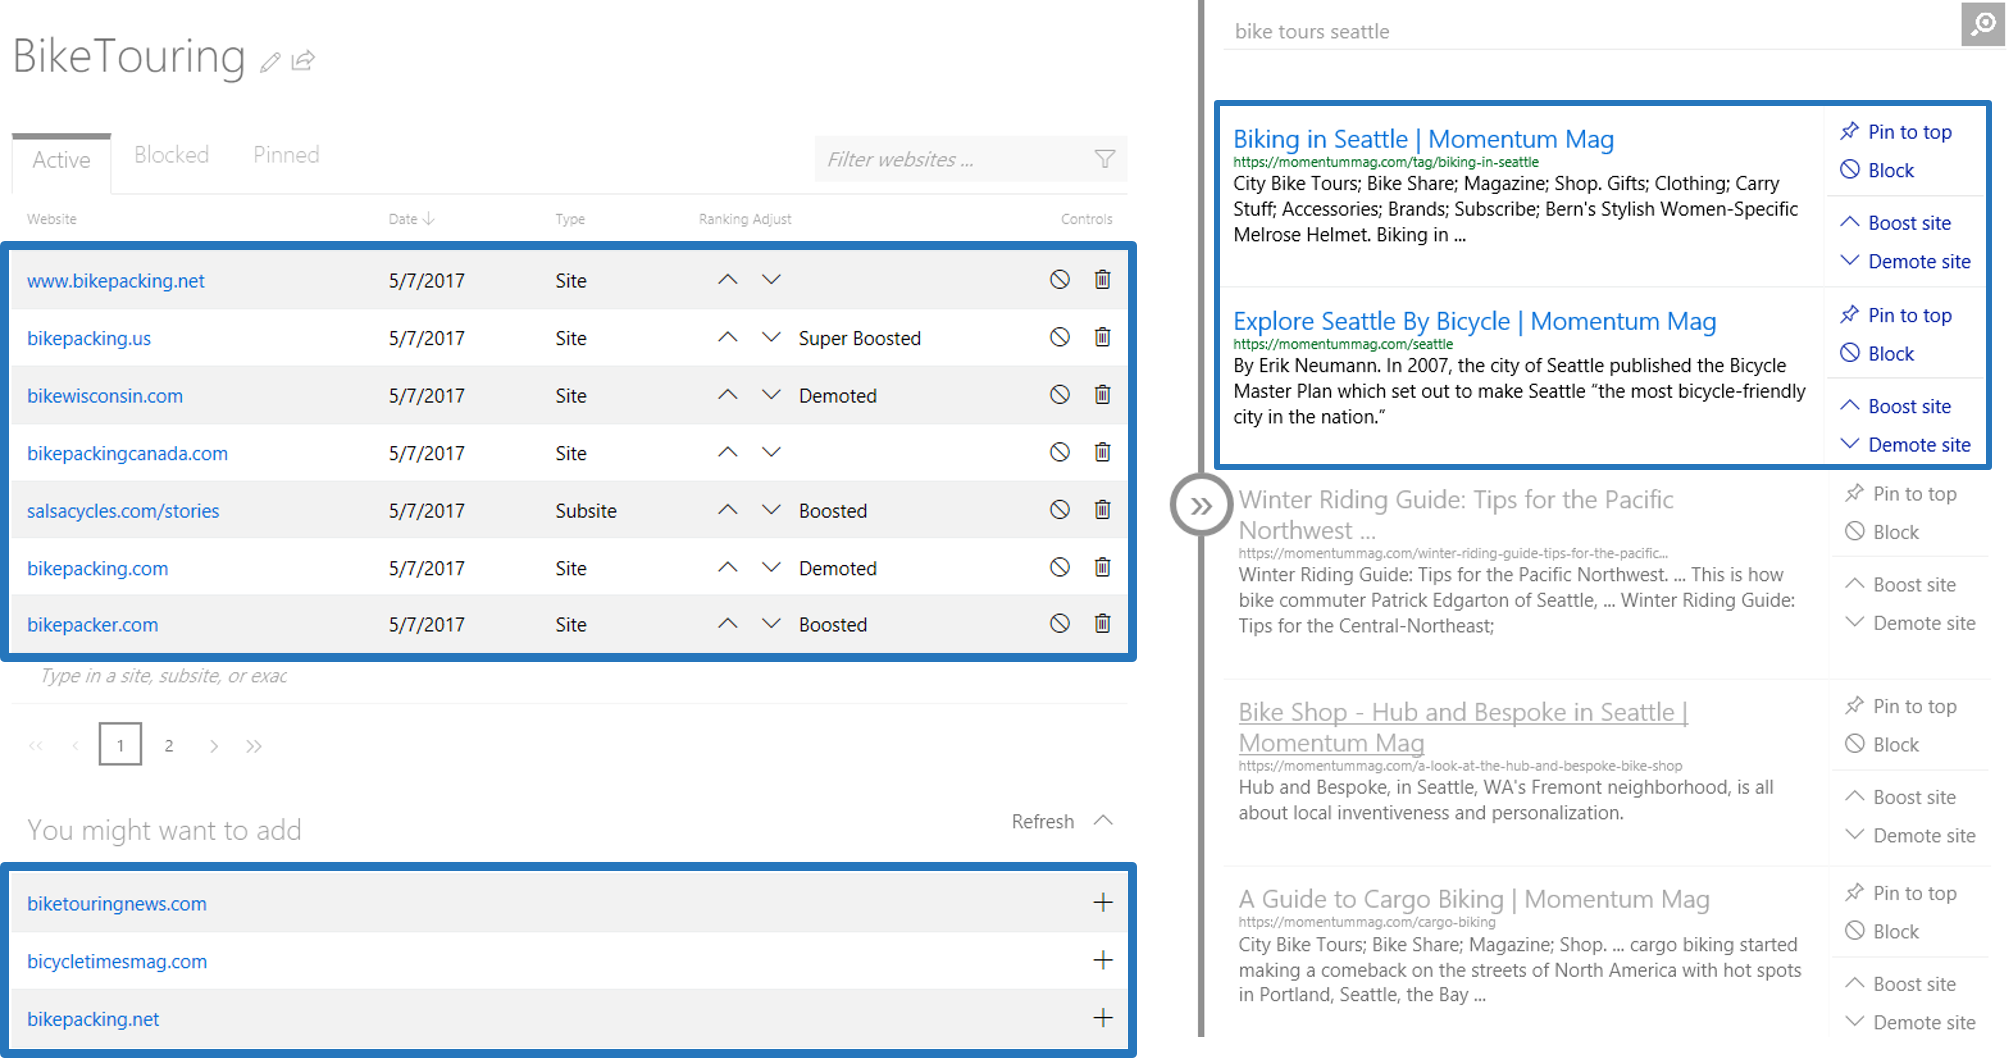This screenshot has height=1058, width=2009.
Task: Block www.bikepacking.net using its block icon
Action: tap(1060, 280)
